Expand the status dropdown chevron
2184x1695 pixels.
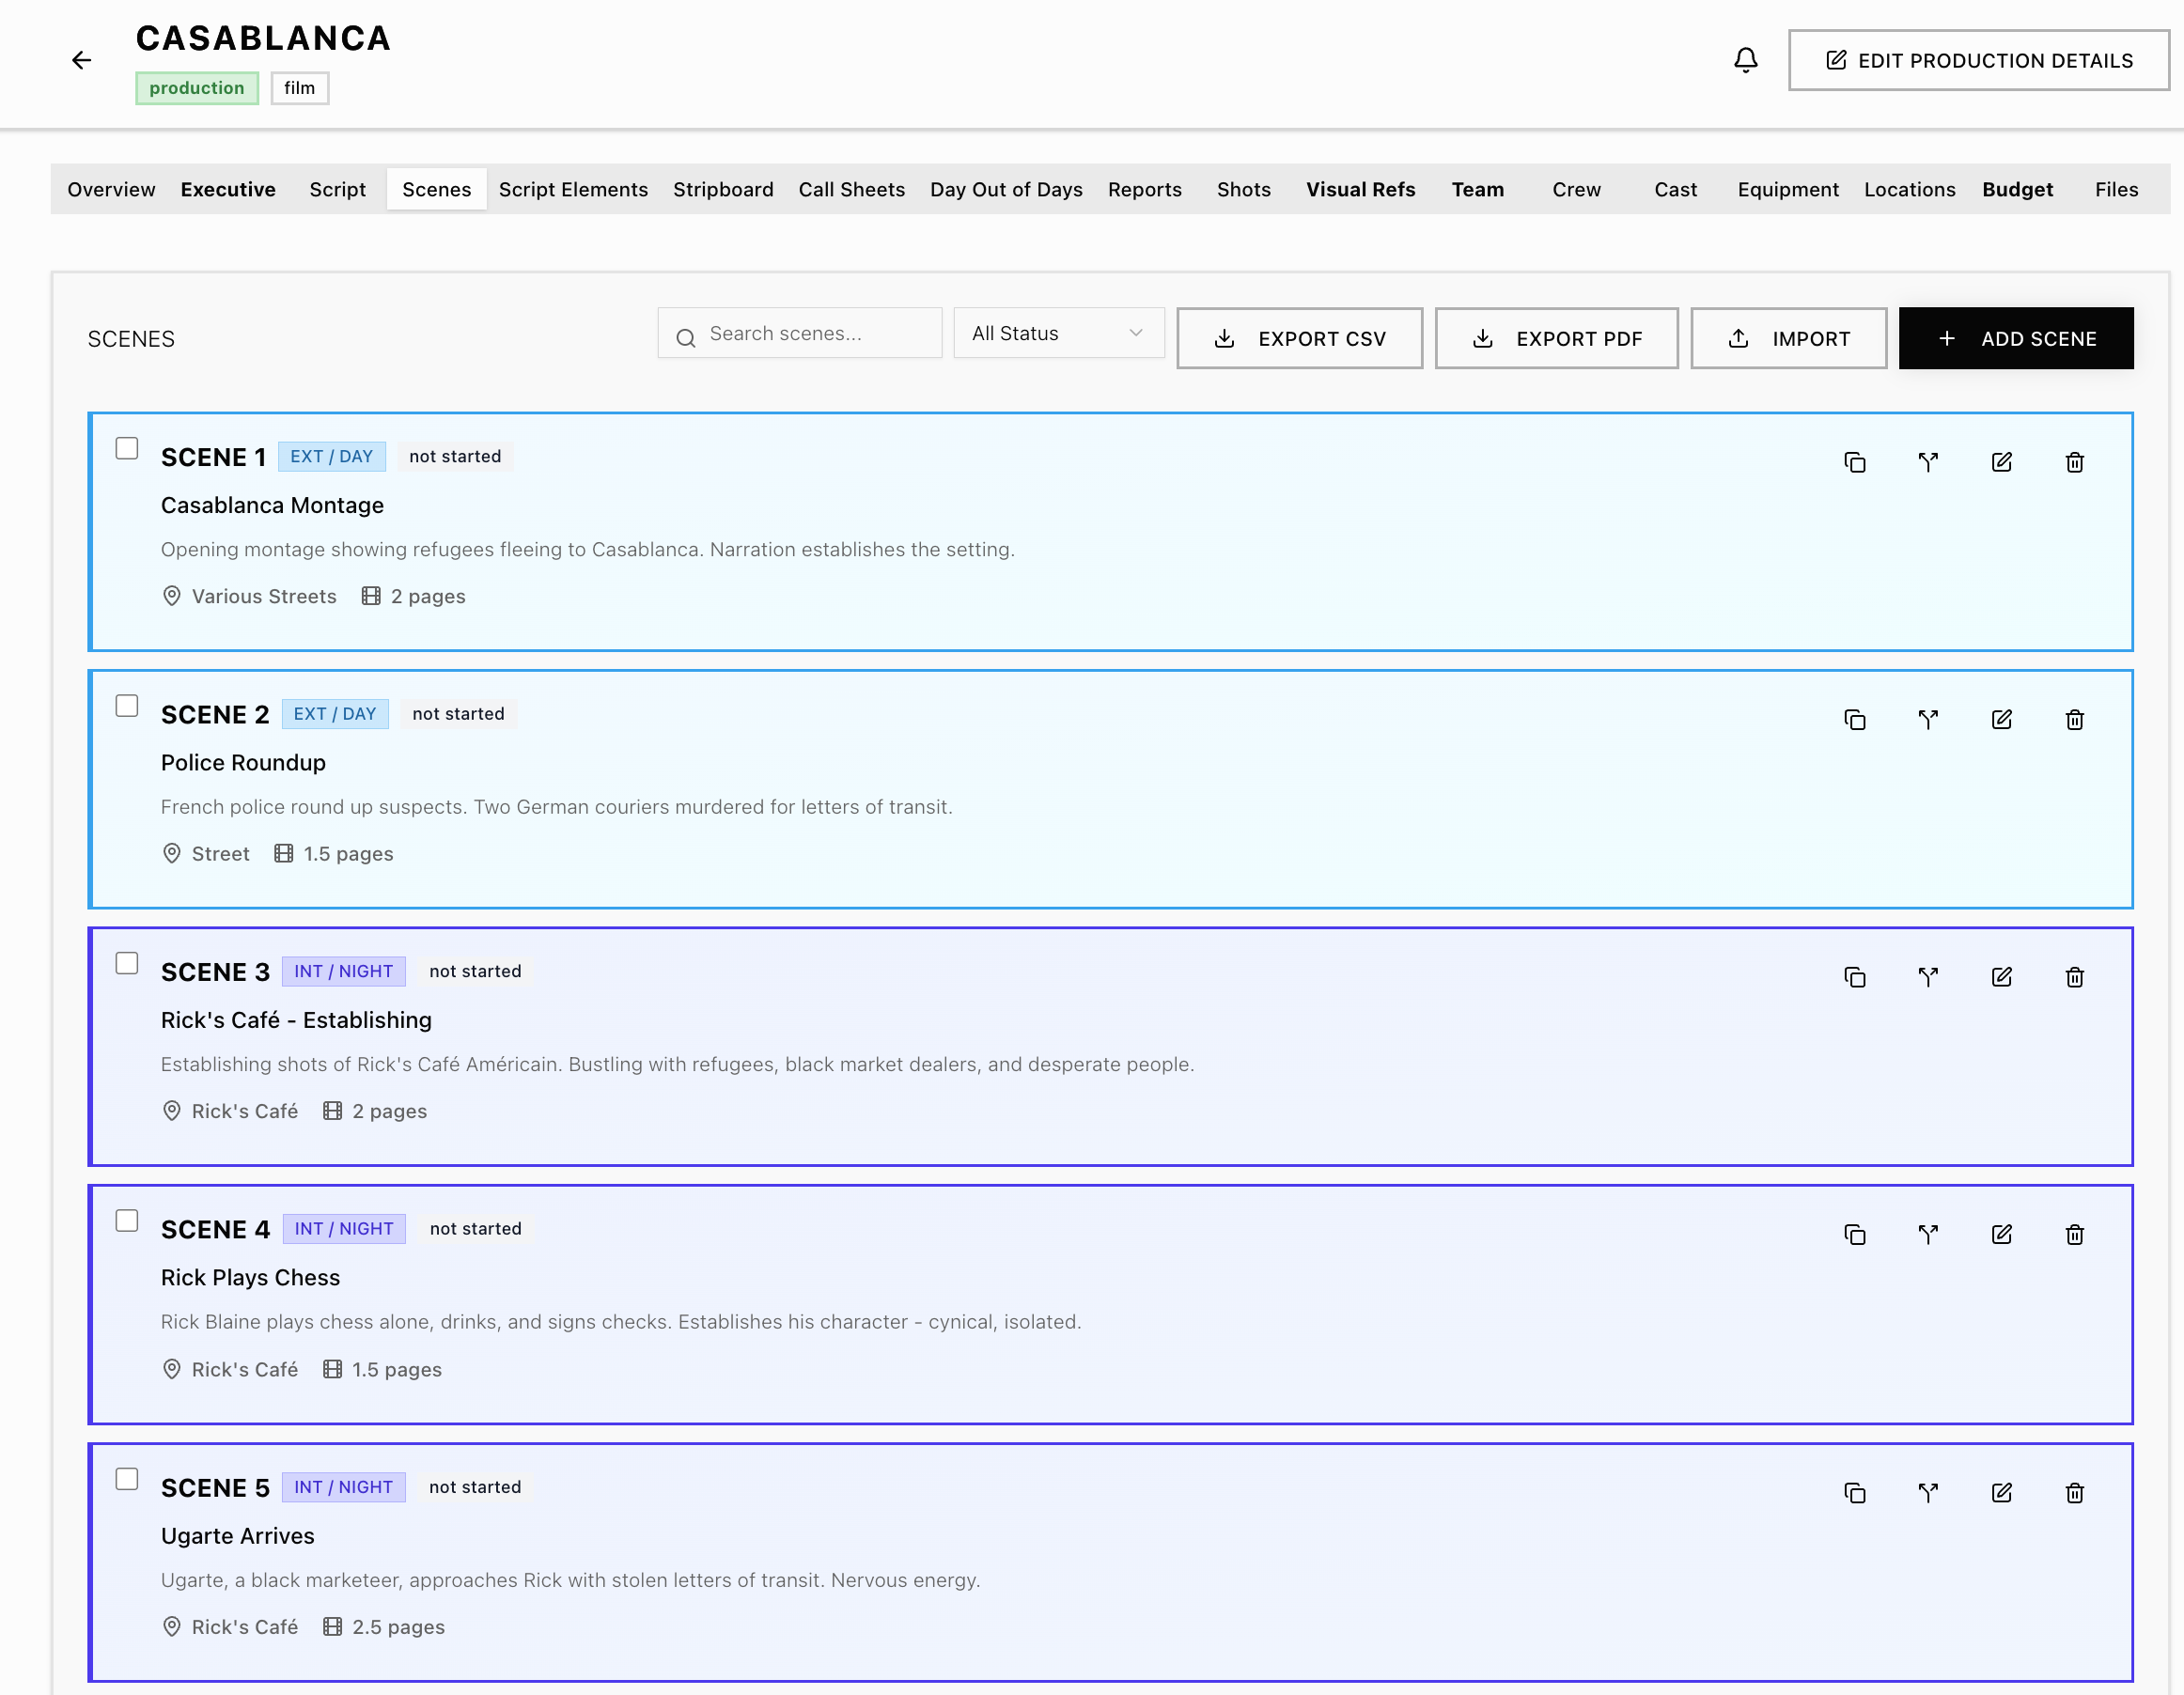click(1134, 333)
